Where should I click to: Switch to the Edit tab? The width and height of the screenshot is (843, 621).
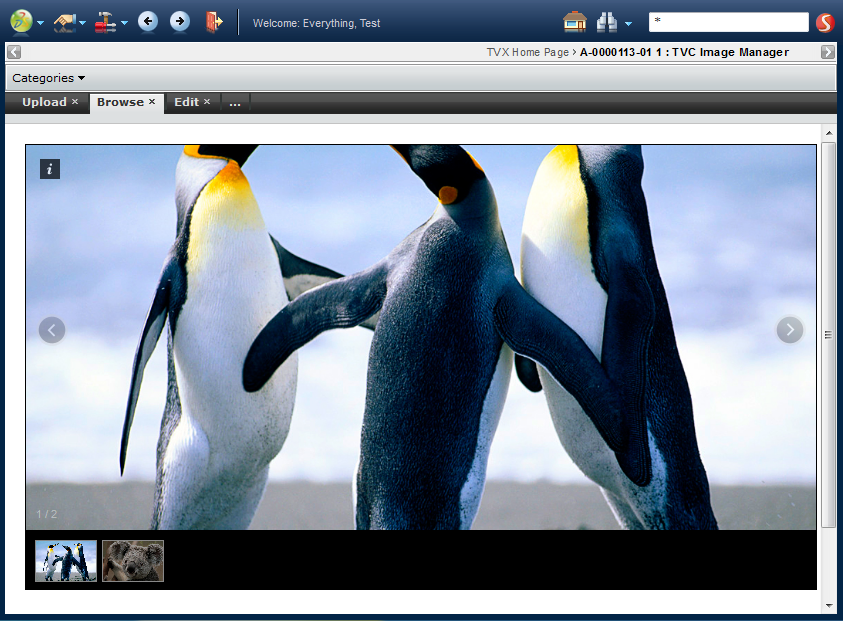coord(186,102)
